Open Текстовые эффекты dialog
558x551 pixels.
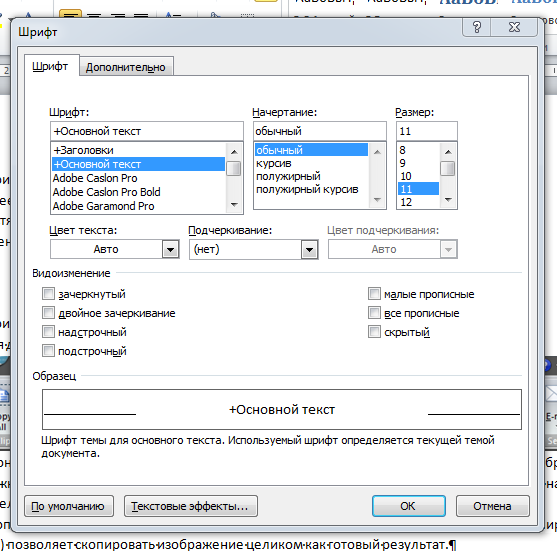pyautogui.click(x=191, y=506)
